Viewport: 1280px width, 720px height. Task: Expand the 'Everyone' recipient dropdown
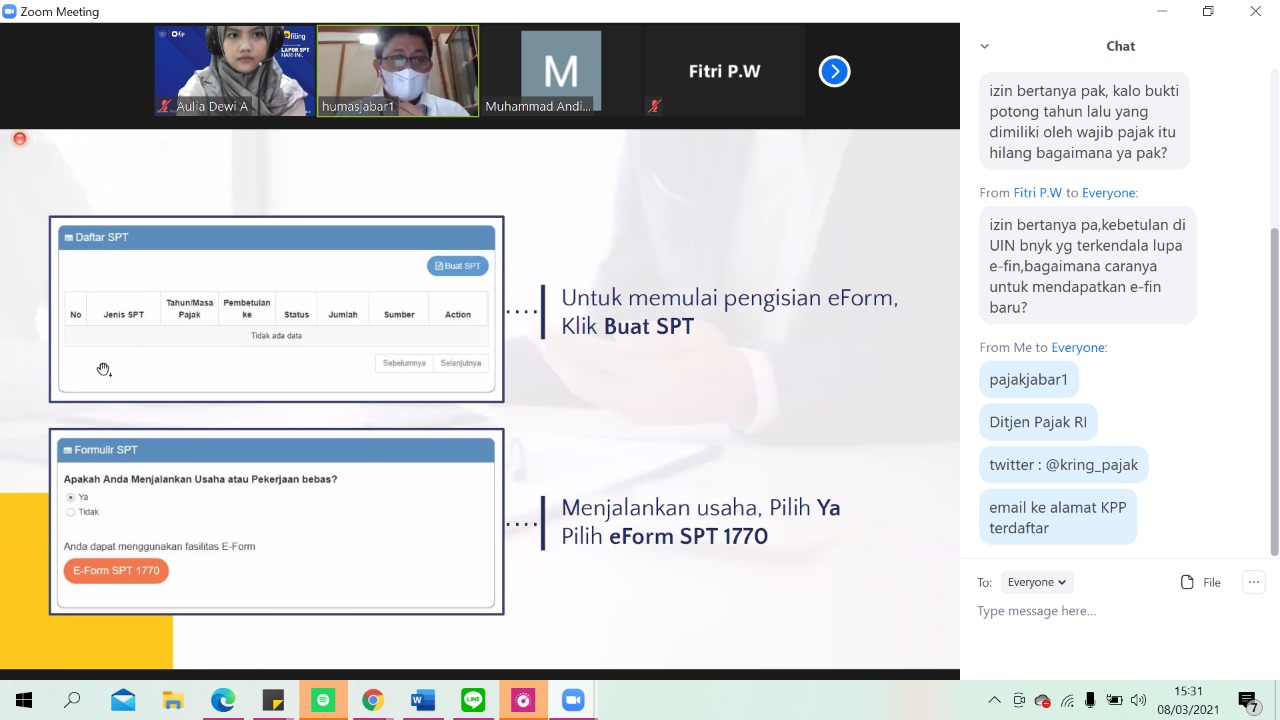[x=1036, y=582]
